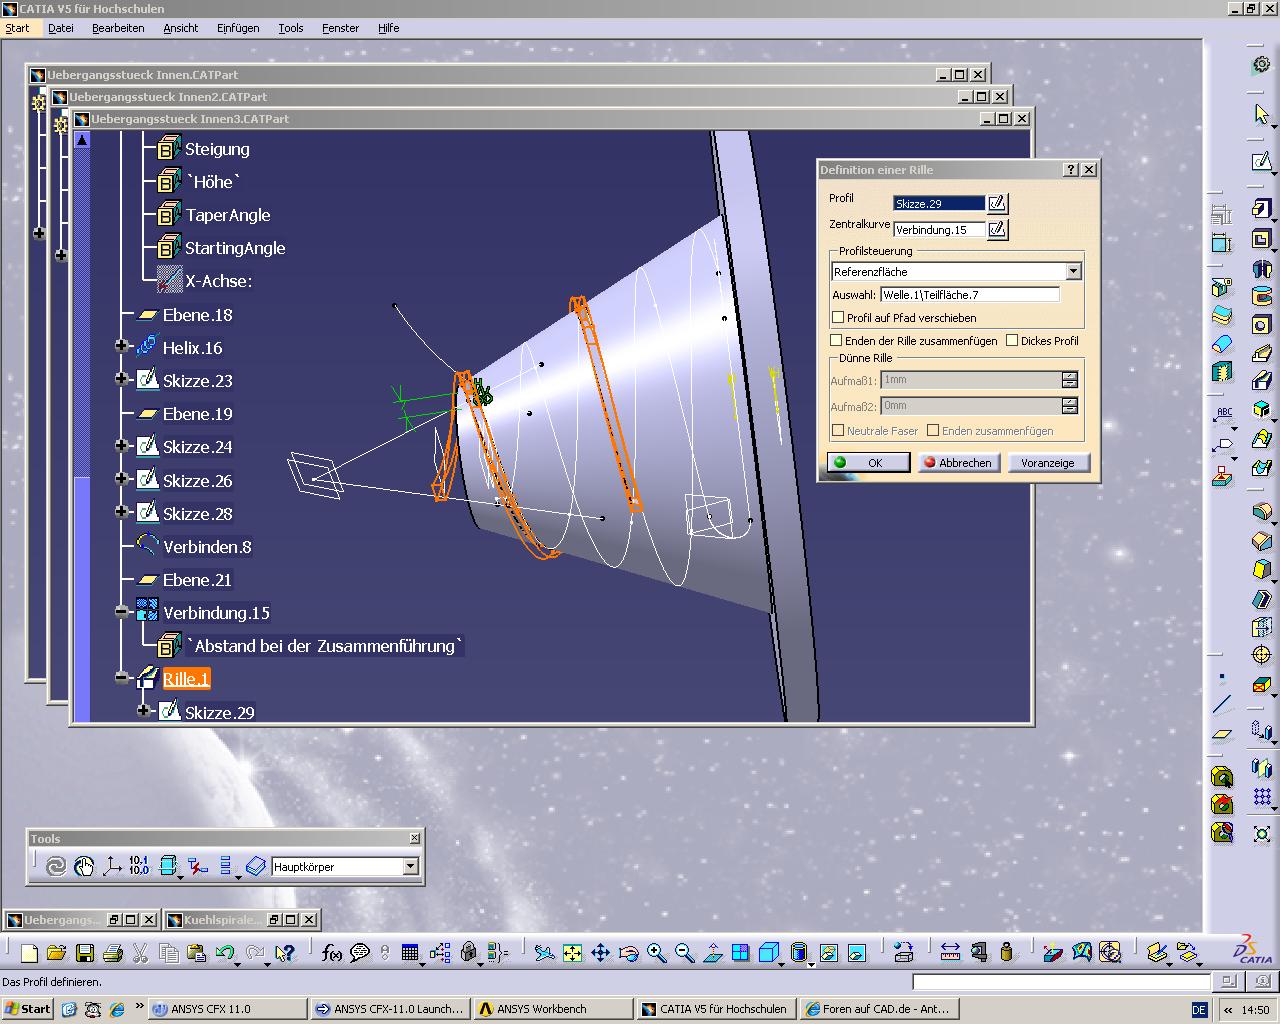Viewport: 1280px width, 1024px height.
Task: Toggle 'Enden zusammenfügen' checkbox in Dünne Rille
Action: pos(933,431)
